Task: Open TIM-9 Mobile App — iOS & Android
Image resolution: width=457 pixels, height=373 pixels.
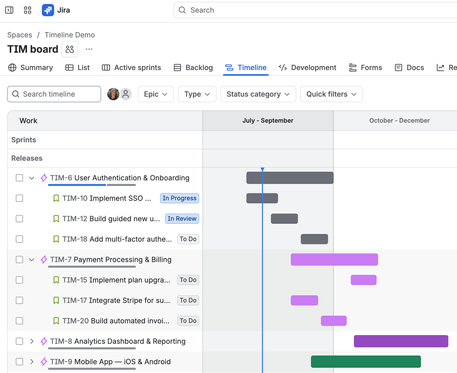Action: tap(110, 361)
